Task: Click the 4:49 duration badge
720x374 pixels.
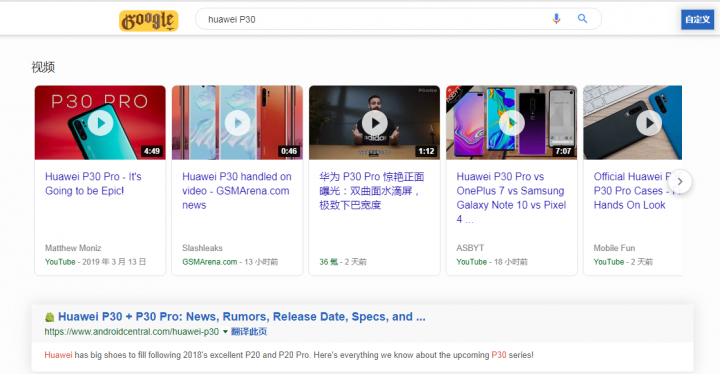Action: point(152,151)
